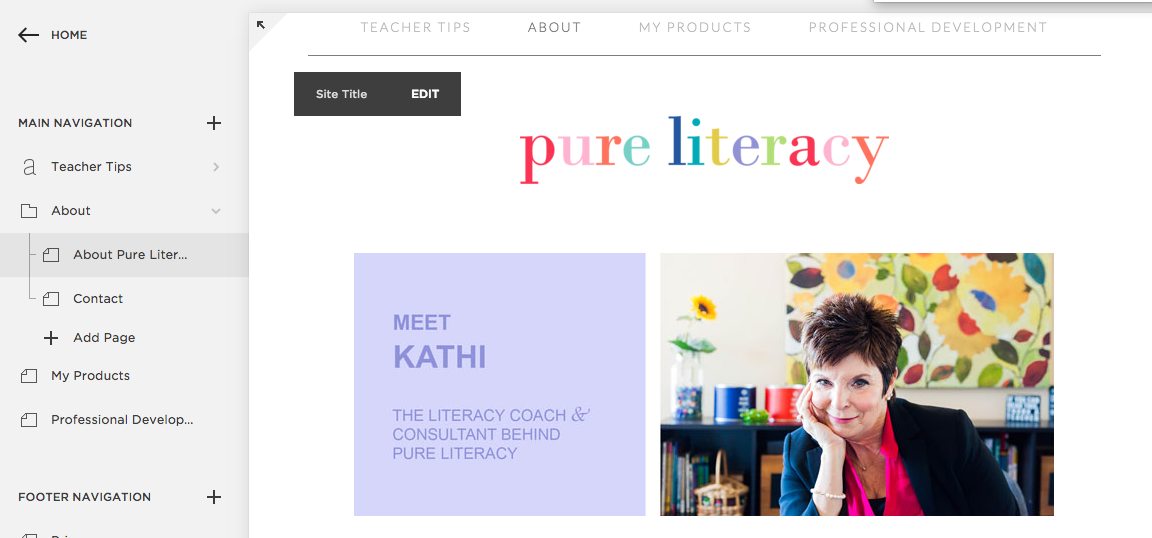
Task: Click the About folder icon
Action: pos(29,211)
